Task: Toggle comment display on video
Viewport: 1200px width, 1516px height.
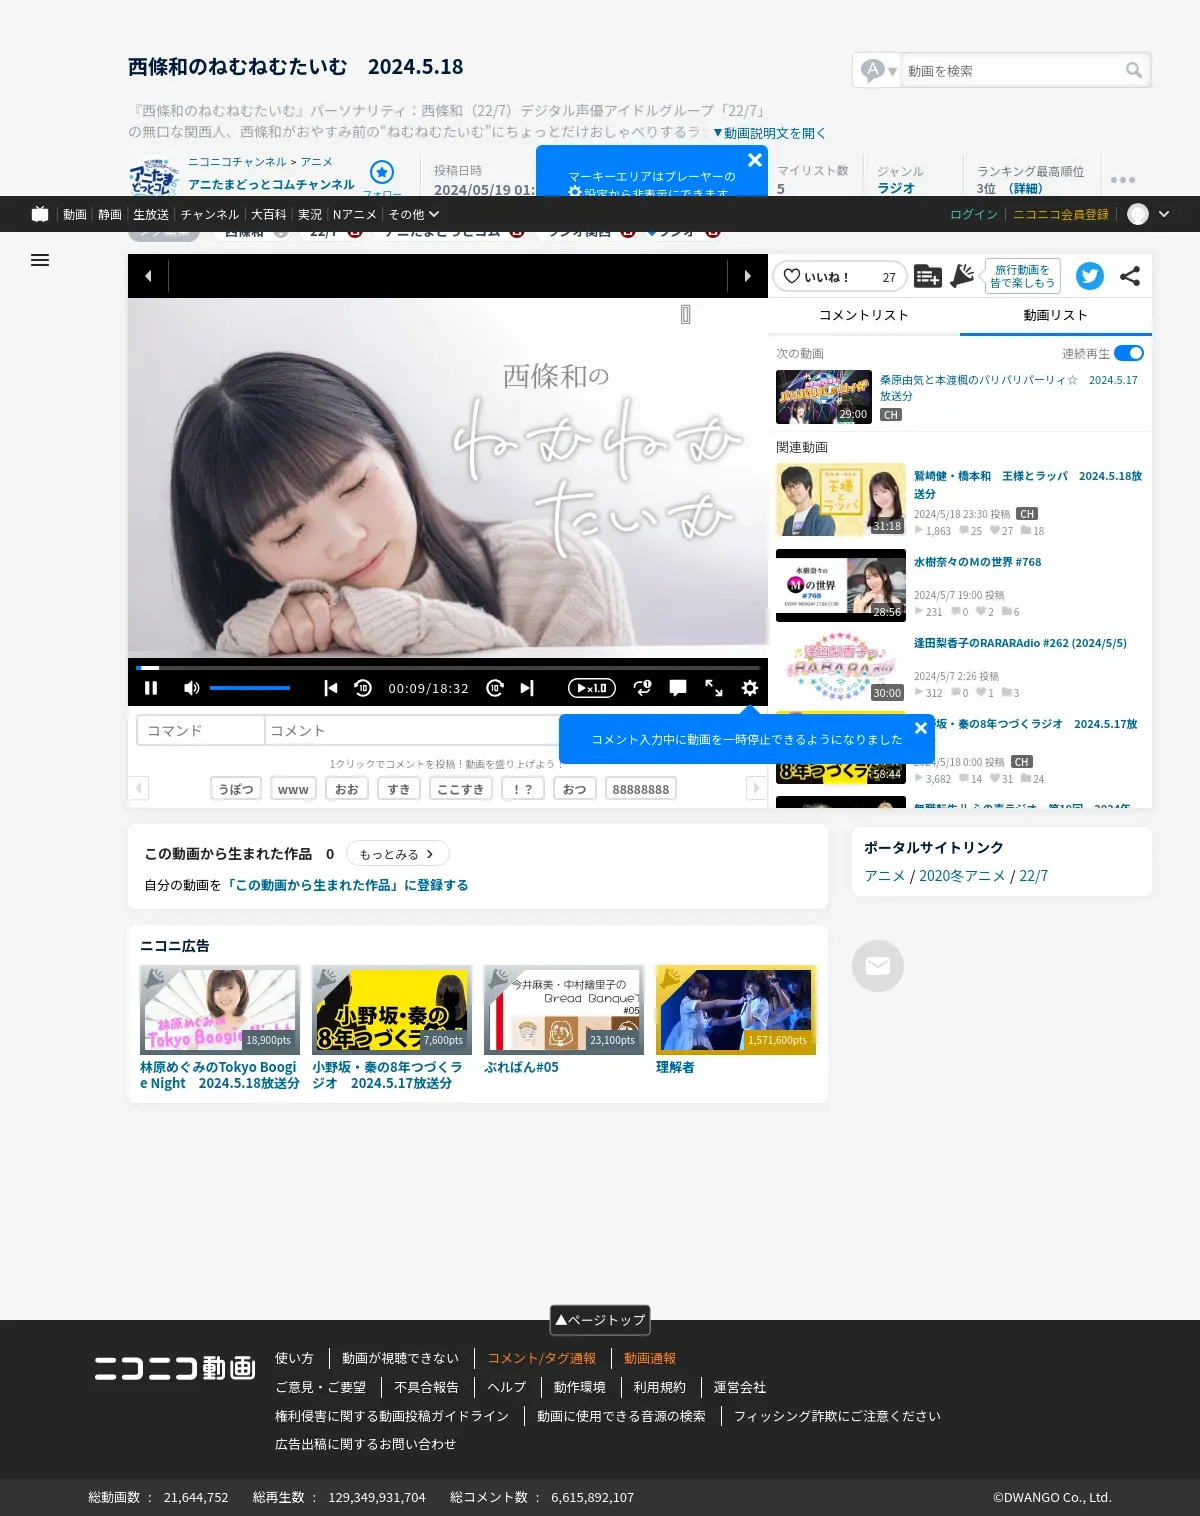Action: click(x=678, y=688)
